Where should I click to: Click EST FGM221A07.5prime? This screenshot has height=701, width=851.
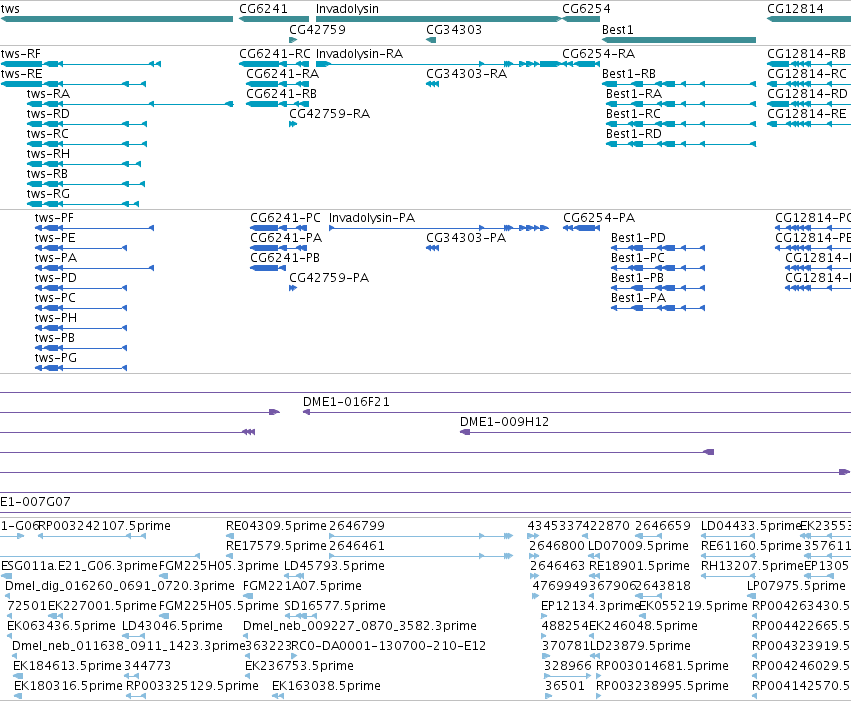pyautogui.click(x=302, y=586)
